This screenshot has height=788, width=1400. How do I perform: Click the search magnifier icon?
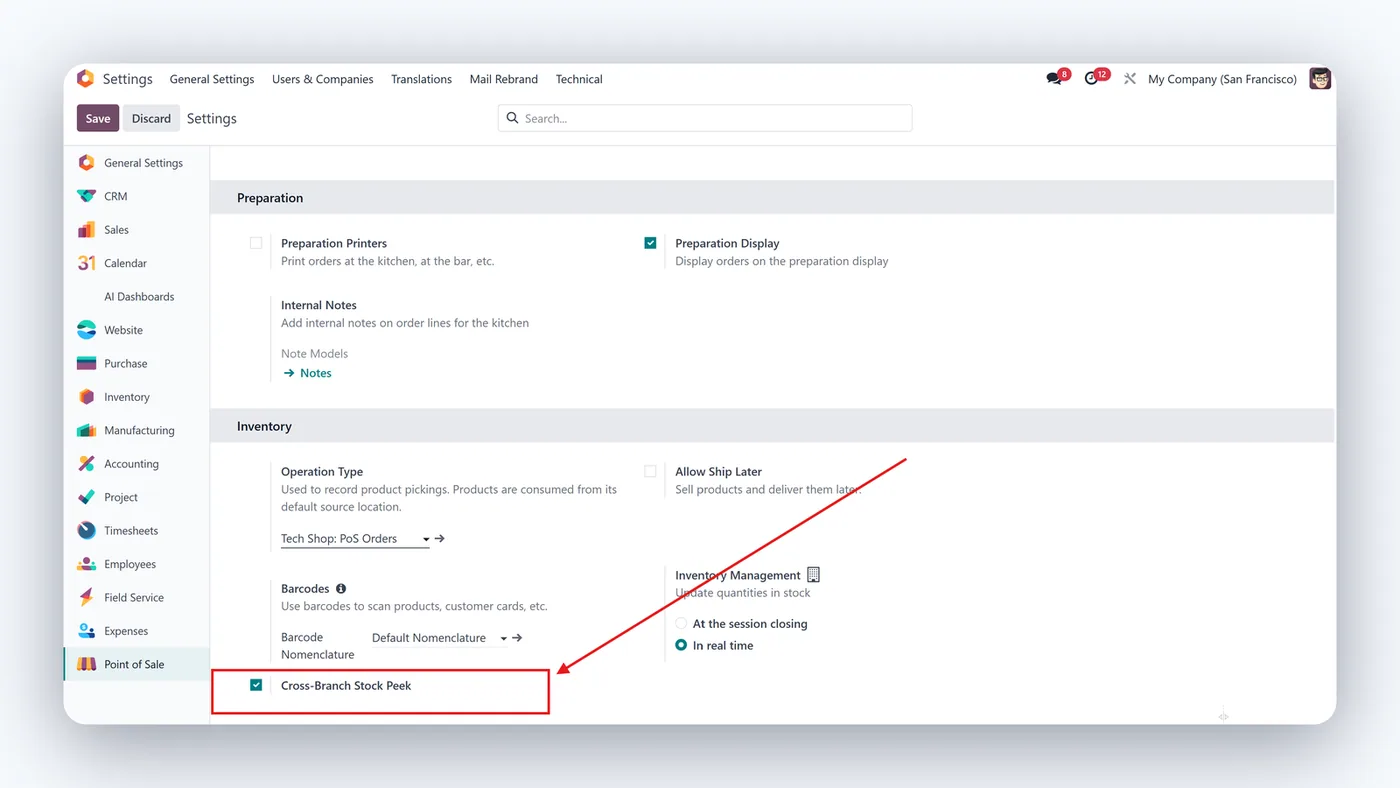point(513,118)
